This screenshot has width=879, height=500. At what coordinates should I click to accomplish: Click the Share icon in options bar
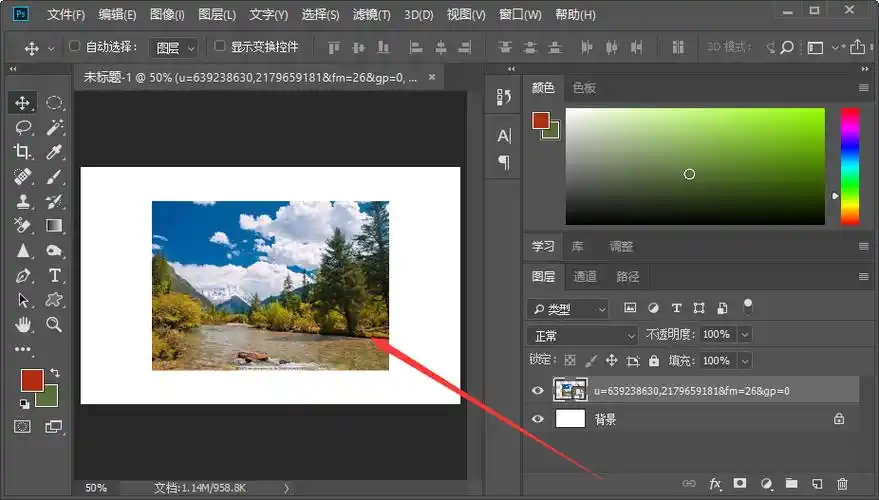857,47
